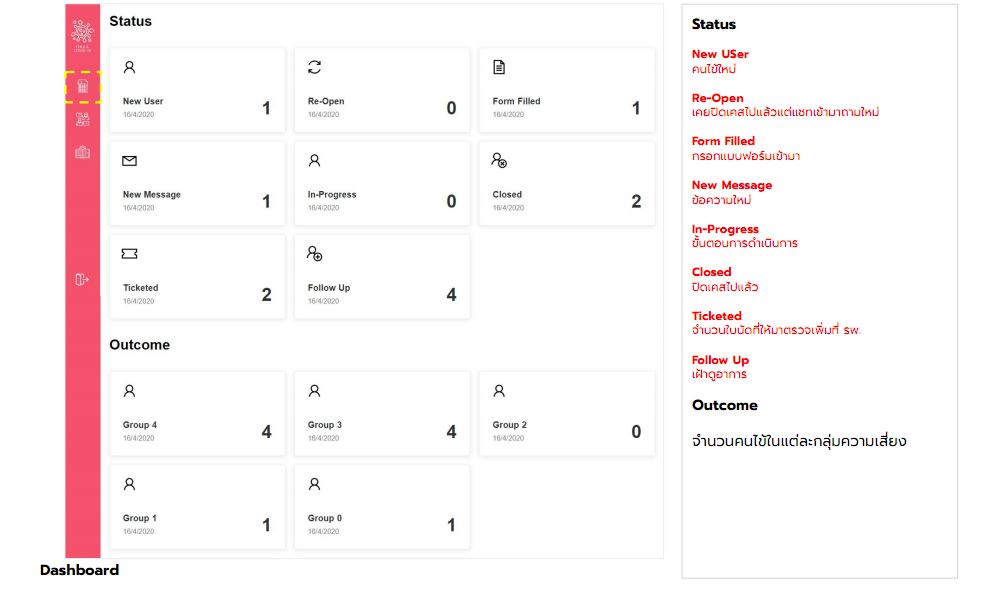This screenshot has width=988, height=591.
Task: Open the Group 2 outcome card
Action: point(567,413)
